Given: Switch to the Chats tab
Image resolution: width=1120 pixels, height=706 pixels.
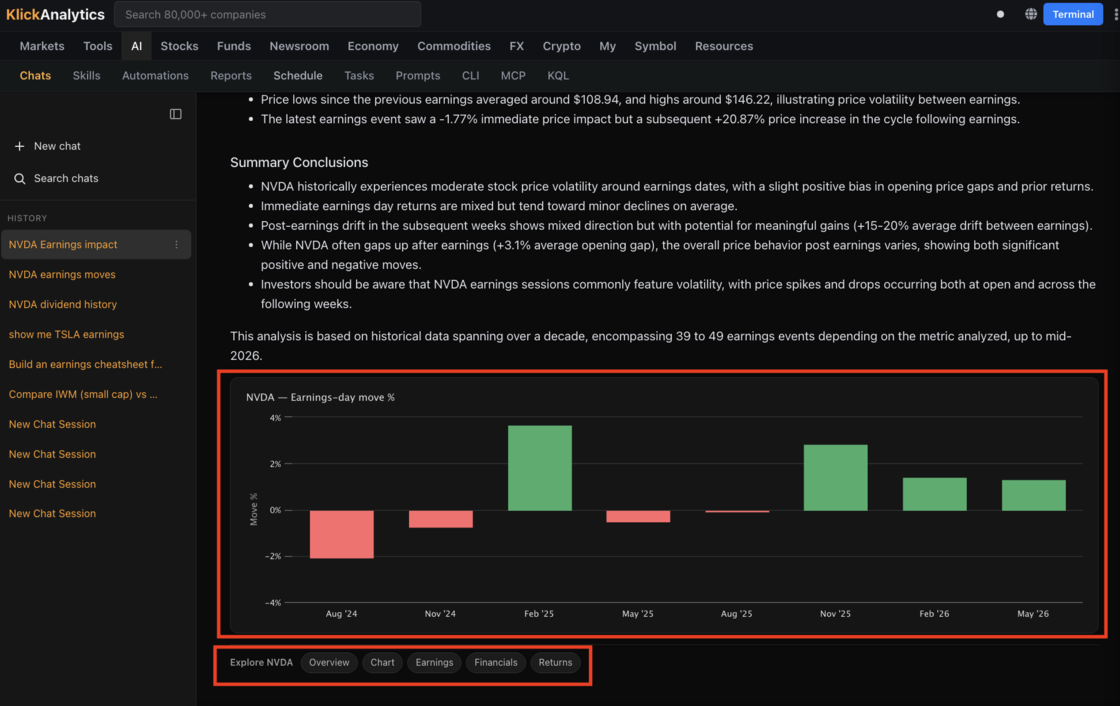Looking at the screenshot, I should [35, 76].
